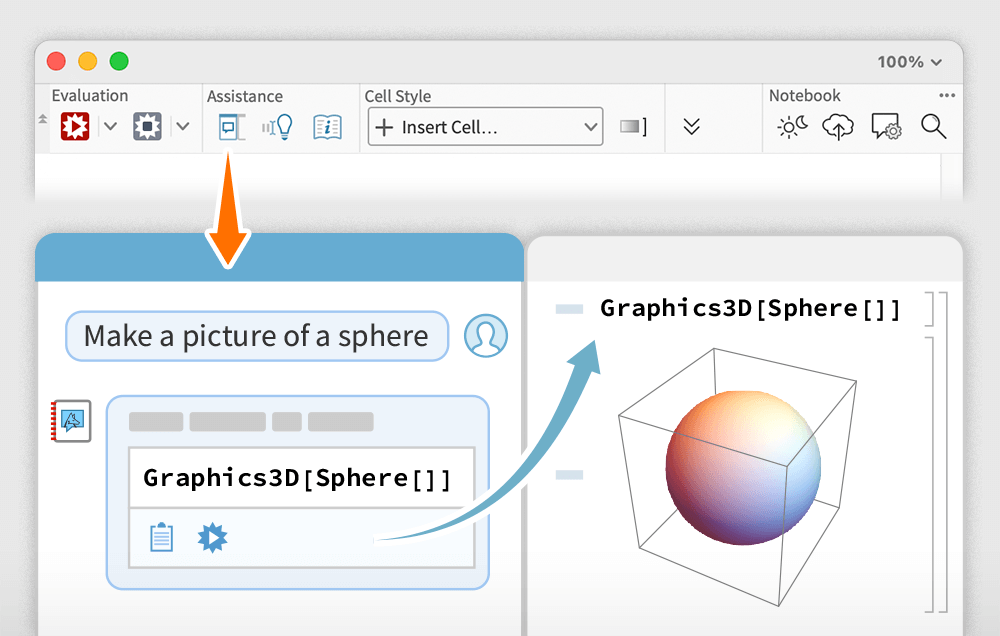Open the chat settings gear icon

point(886,127)
